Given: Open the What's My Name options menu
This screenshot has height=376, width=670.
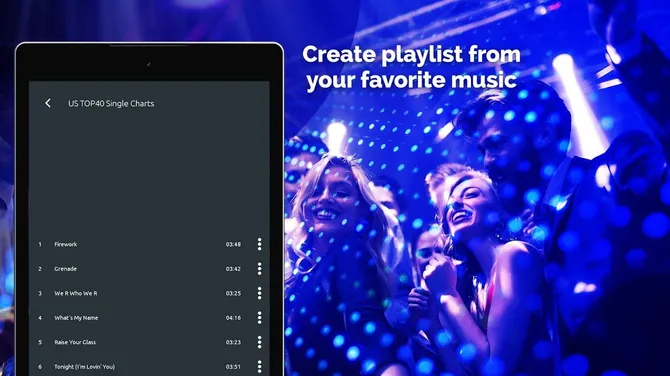Looking at the screenshot, I should pos(259,317).
